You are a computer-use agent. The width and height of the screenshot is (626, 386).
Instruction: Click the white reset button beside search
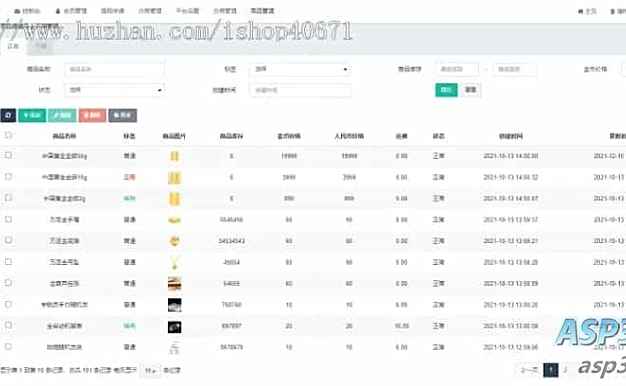tap(471, 90)
